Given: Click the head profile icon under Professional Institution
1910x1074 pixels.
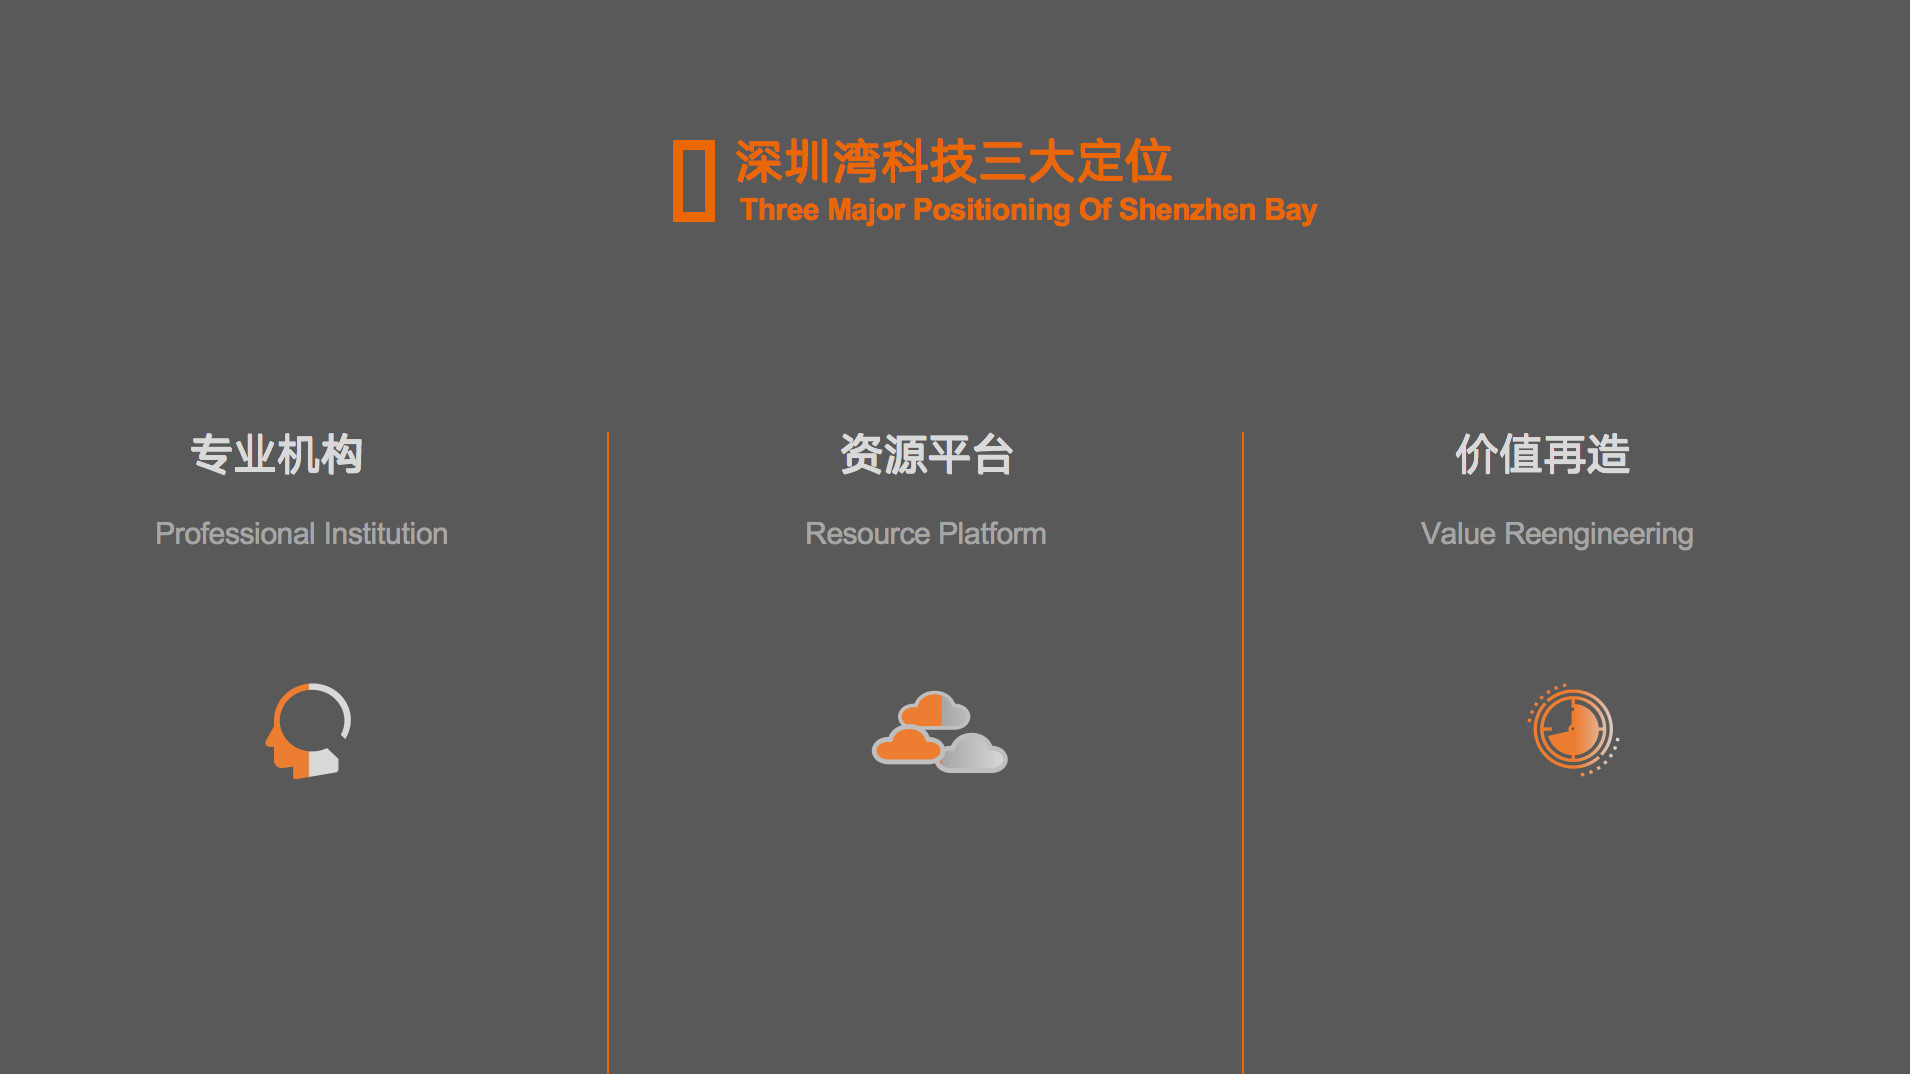Looking at the screenshot, I should [x=308, y=730].
